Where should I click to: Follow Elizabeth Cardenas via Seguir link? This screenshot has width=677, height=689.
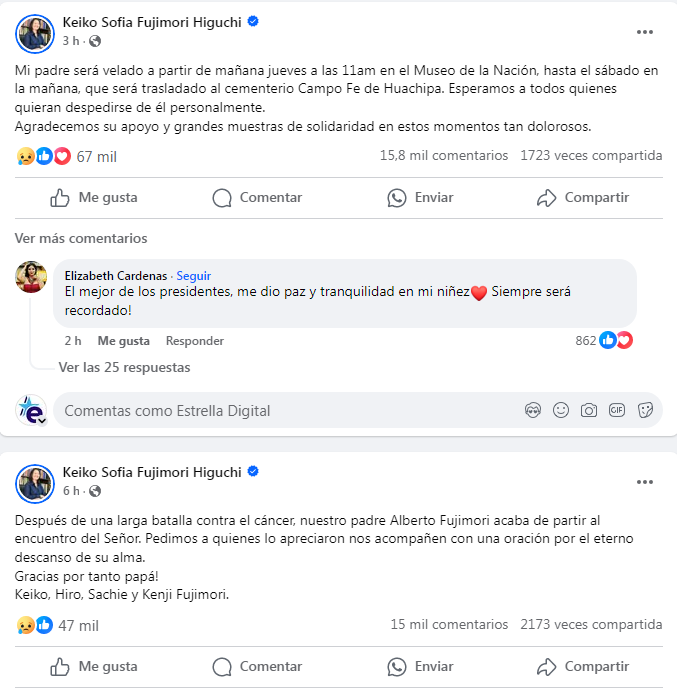[193, 276]
